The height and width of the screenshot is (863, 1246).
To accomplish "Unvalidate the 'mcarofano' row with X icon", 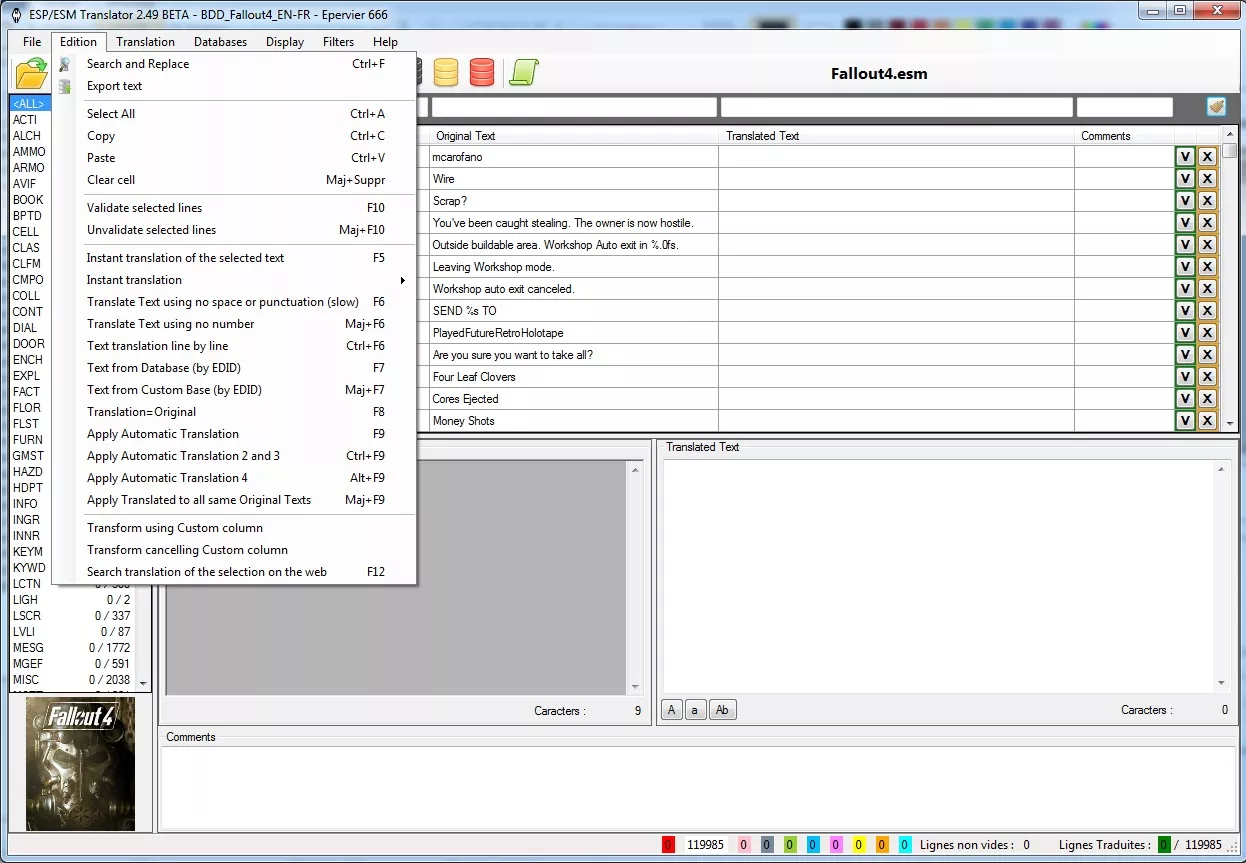I will coord(1207,157).
